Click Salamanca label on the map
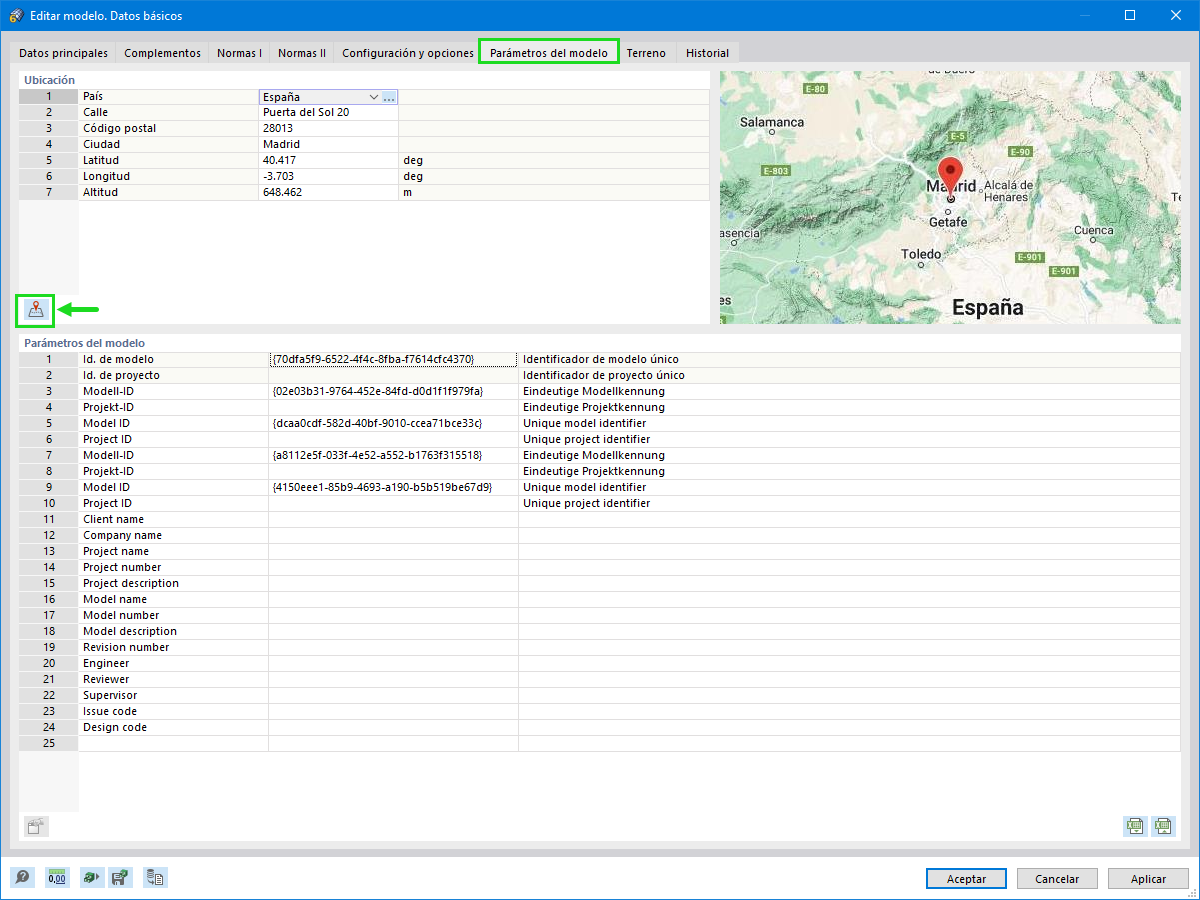Image resolution: width=1200 pixels, height=900 pixels. (x=772, y=122)
